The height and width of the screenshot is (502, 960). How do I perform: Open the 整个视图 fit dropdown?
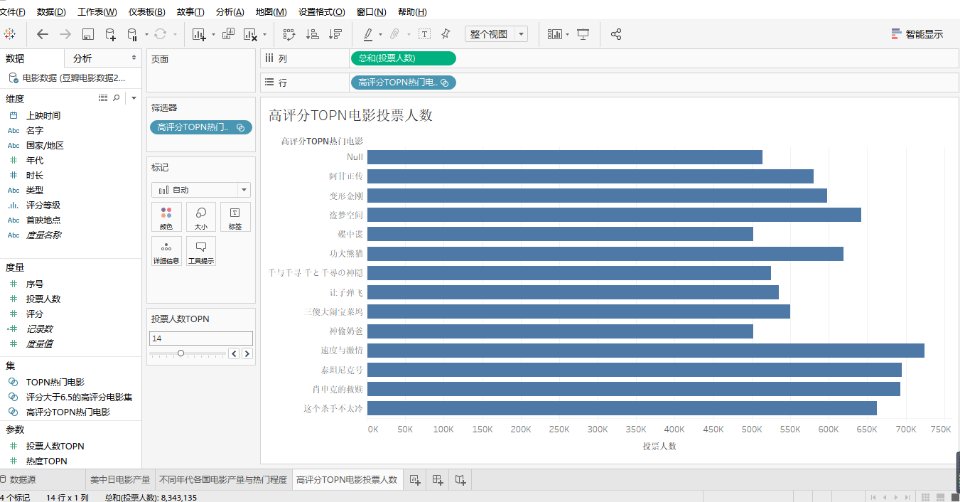496,34
